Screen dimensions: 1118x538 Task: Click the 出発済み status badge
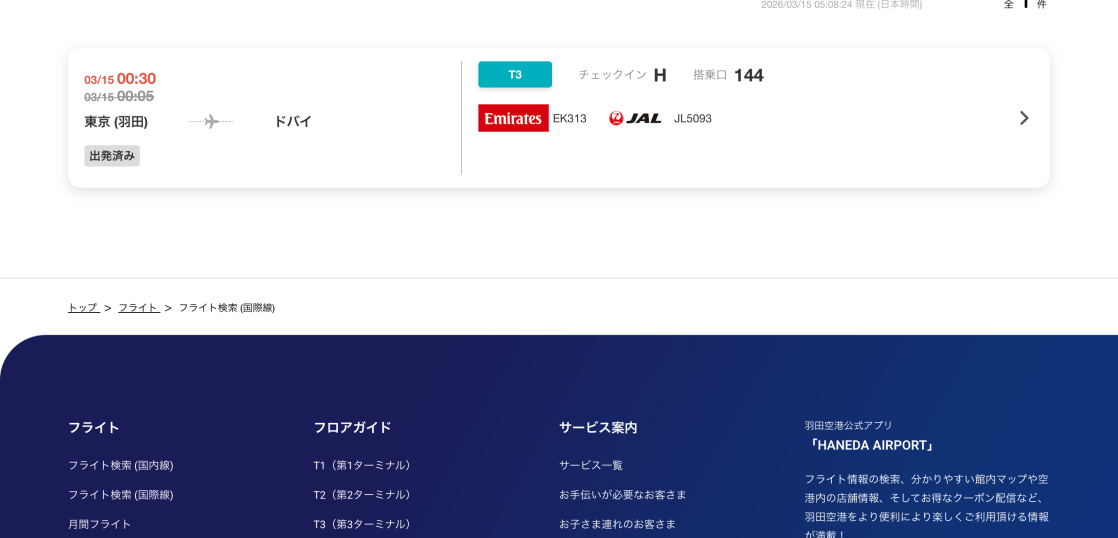click(112, 156)
